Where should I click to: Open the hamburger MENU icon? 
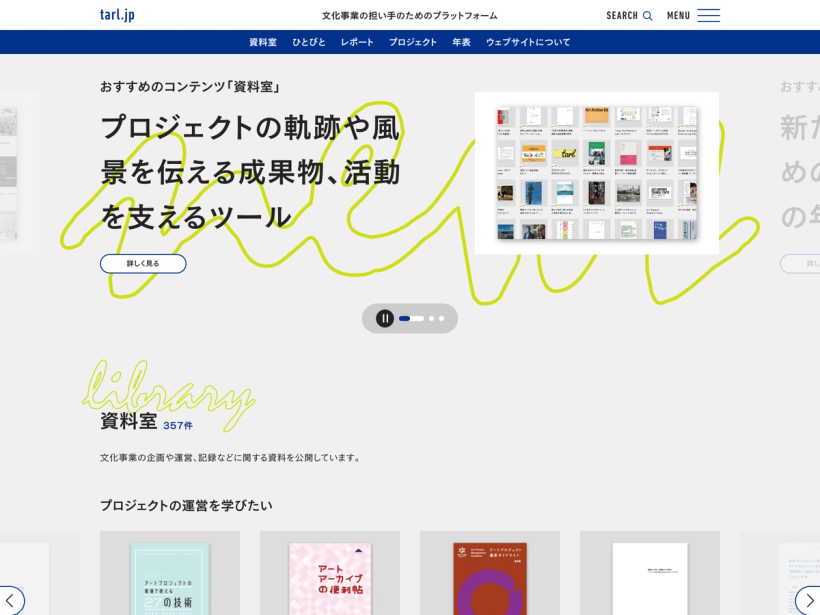pos(709,16)
